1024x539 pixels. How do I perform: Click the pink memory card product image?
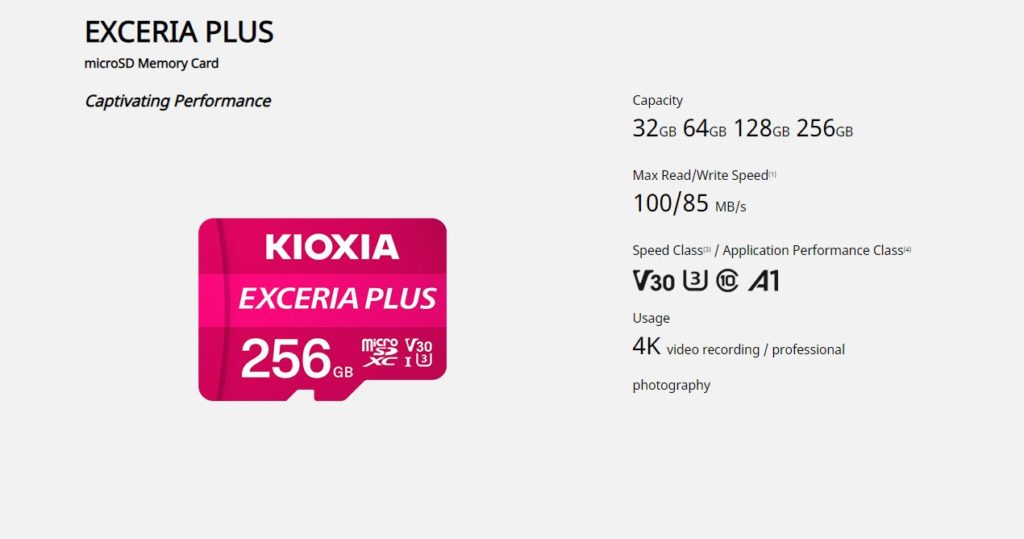[322, 309]
